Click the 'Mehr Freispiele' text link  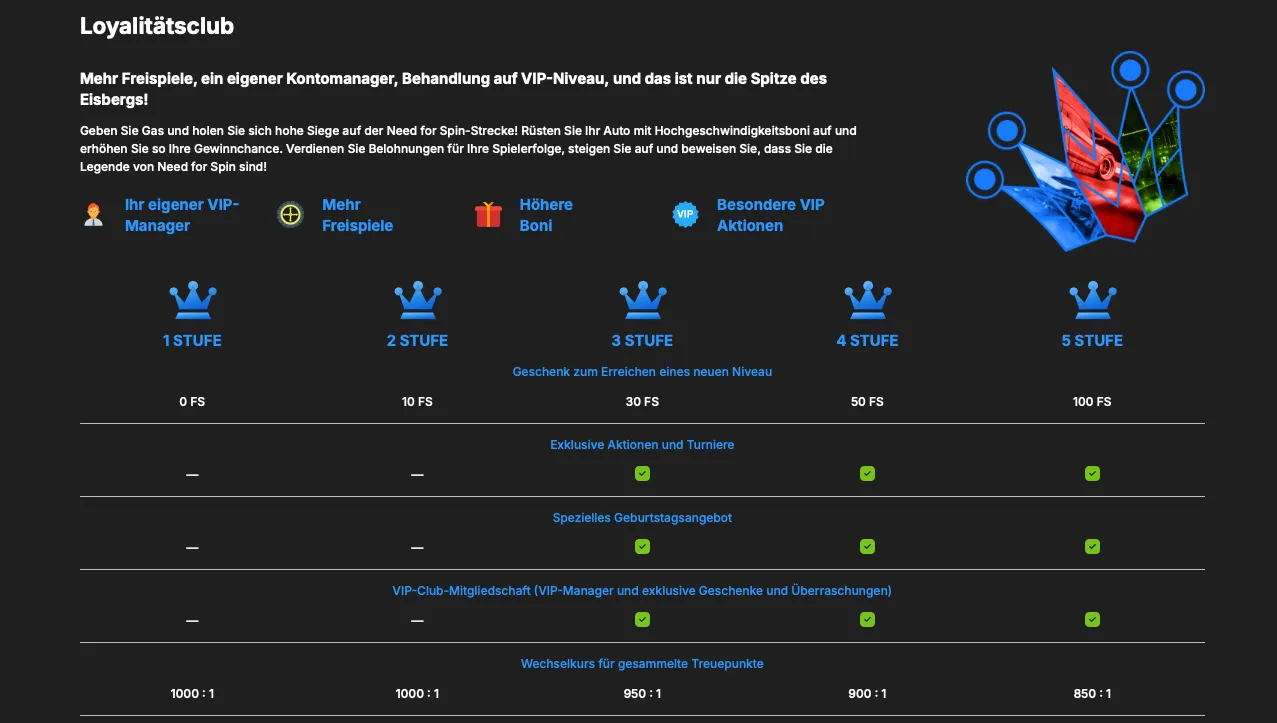click(357, 215)
